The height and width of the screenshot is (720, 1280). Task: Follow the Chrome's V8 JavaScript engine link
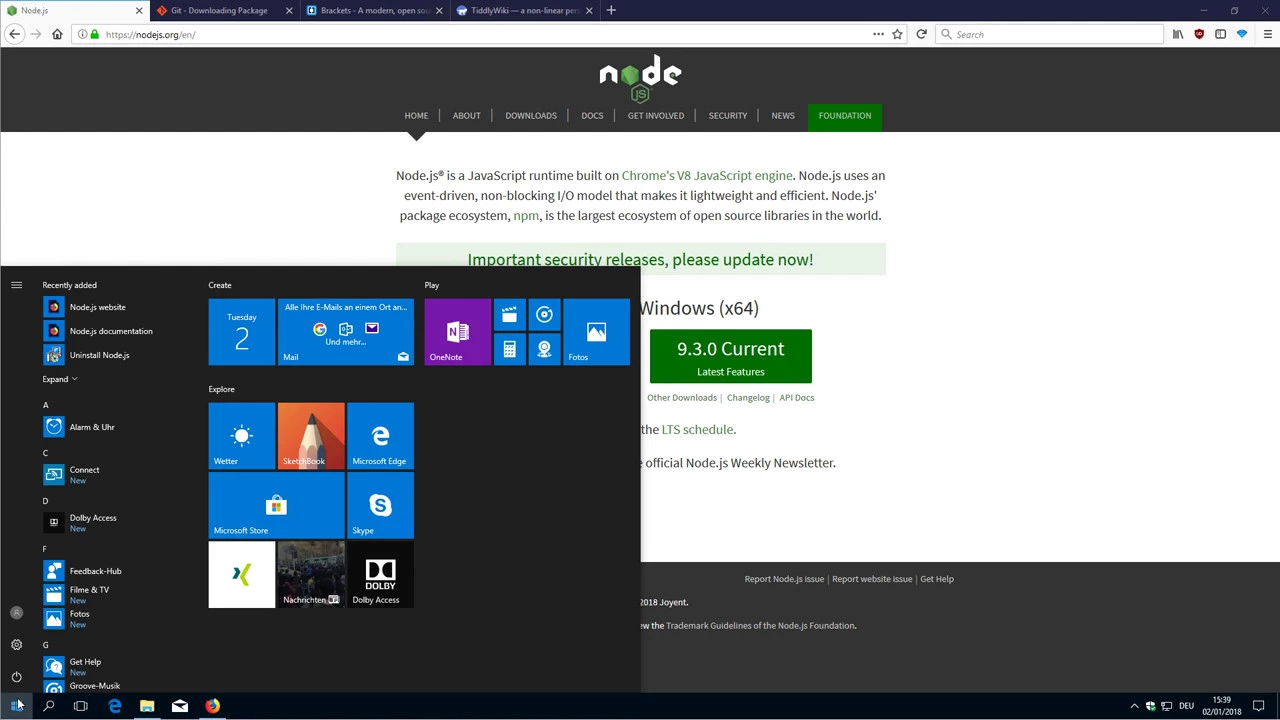707,176
